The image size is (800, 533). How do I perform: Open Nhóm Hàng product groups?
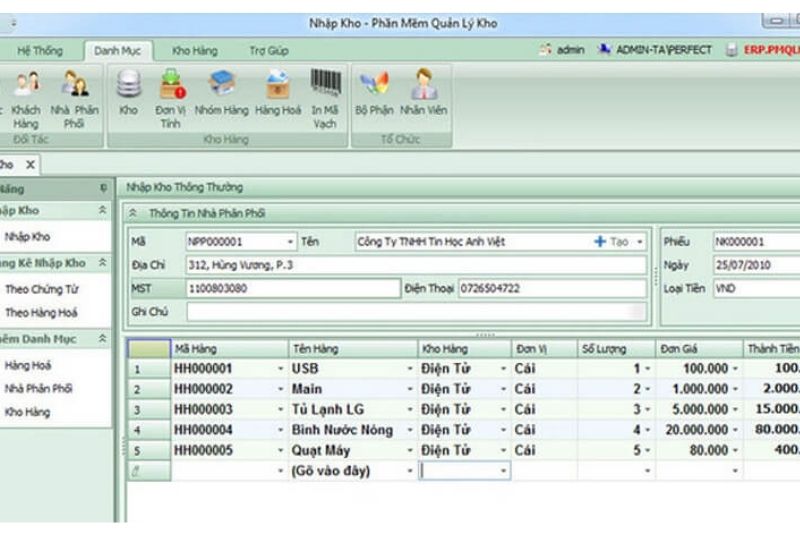(x=221, y=95)
